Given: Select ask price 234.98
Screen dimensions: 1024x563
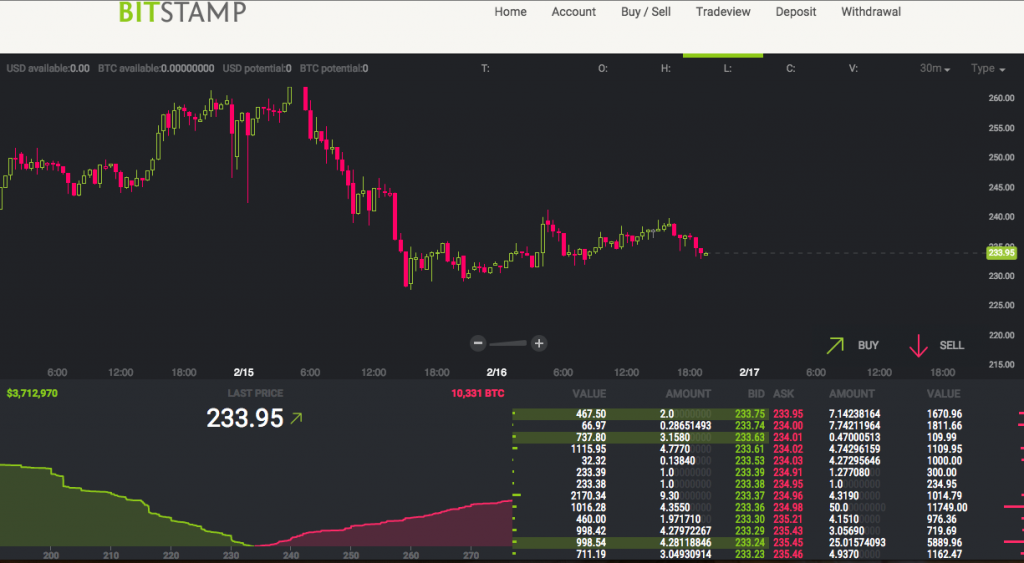Looking at the screenshot, I should (788, 507).
